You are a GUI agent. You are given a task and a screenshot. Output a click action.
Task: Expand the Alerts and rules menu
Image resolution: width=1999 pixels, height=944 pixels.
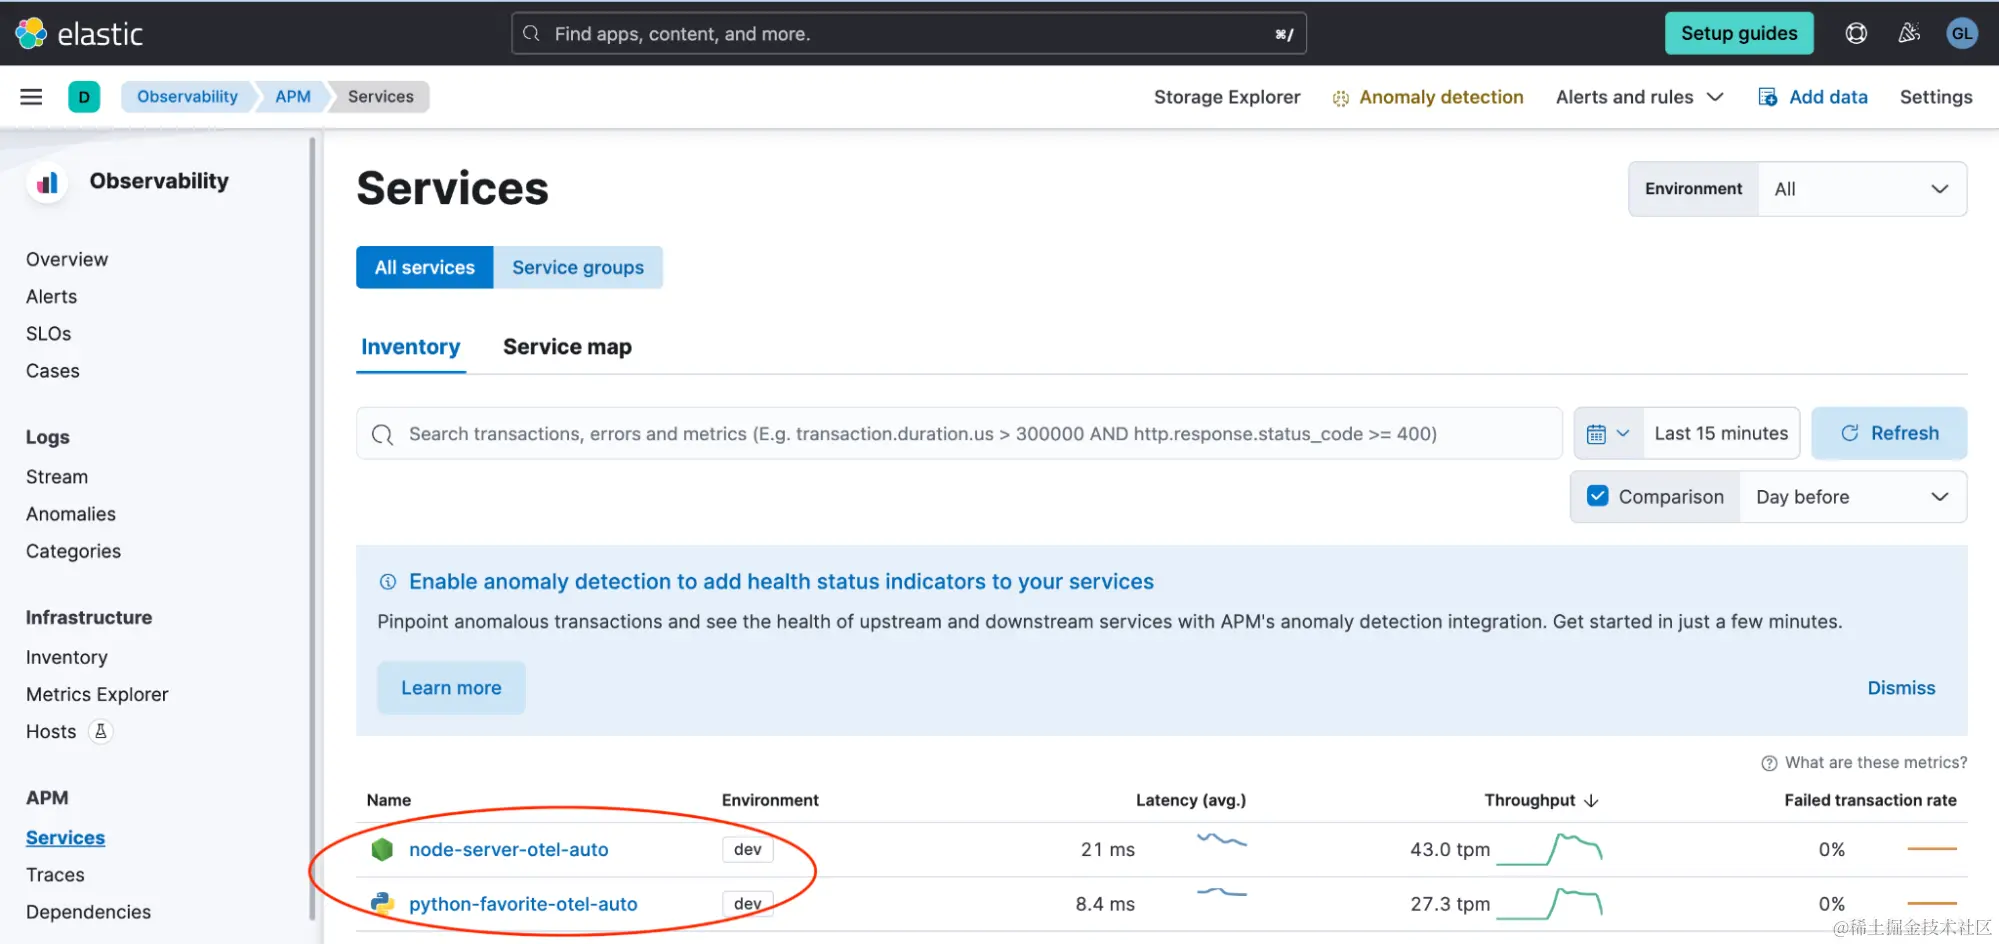coord(1640,97)
